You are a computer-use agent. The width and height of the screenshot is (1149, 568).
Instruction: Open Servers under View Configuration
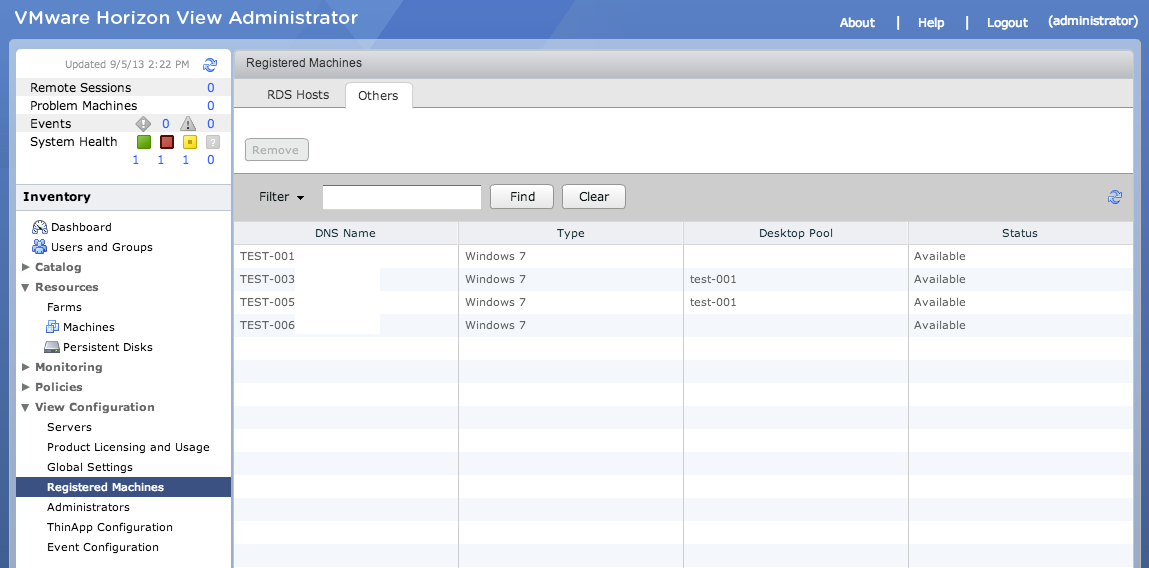70,427
